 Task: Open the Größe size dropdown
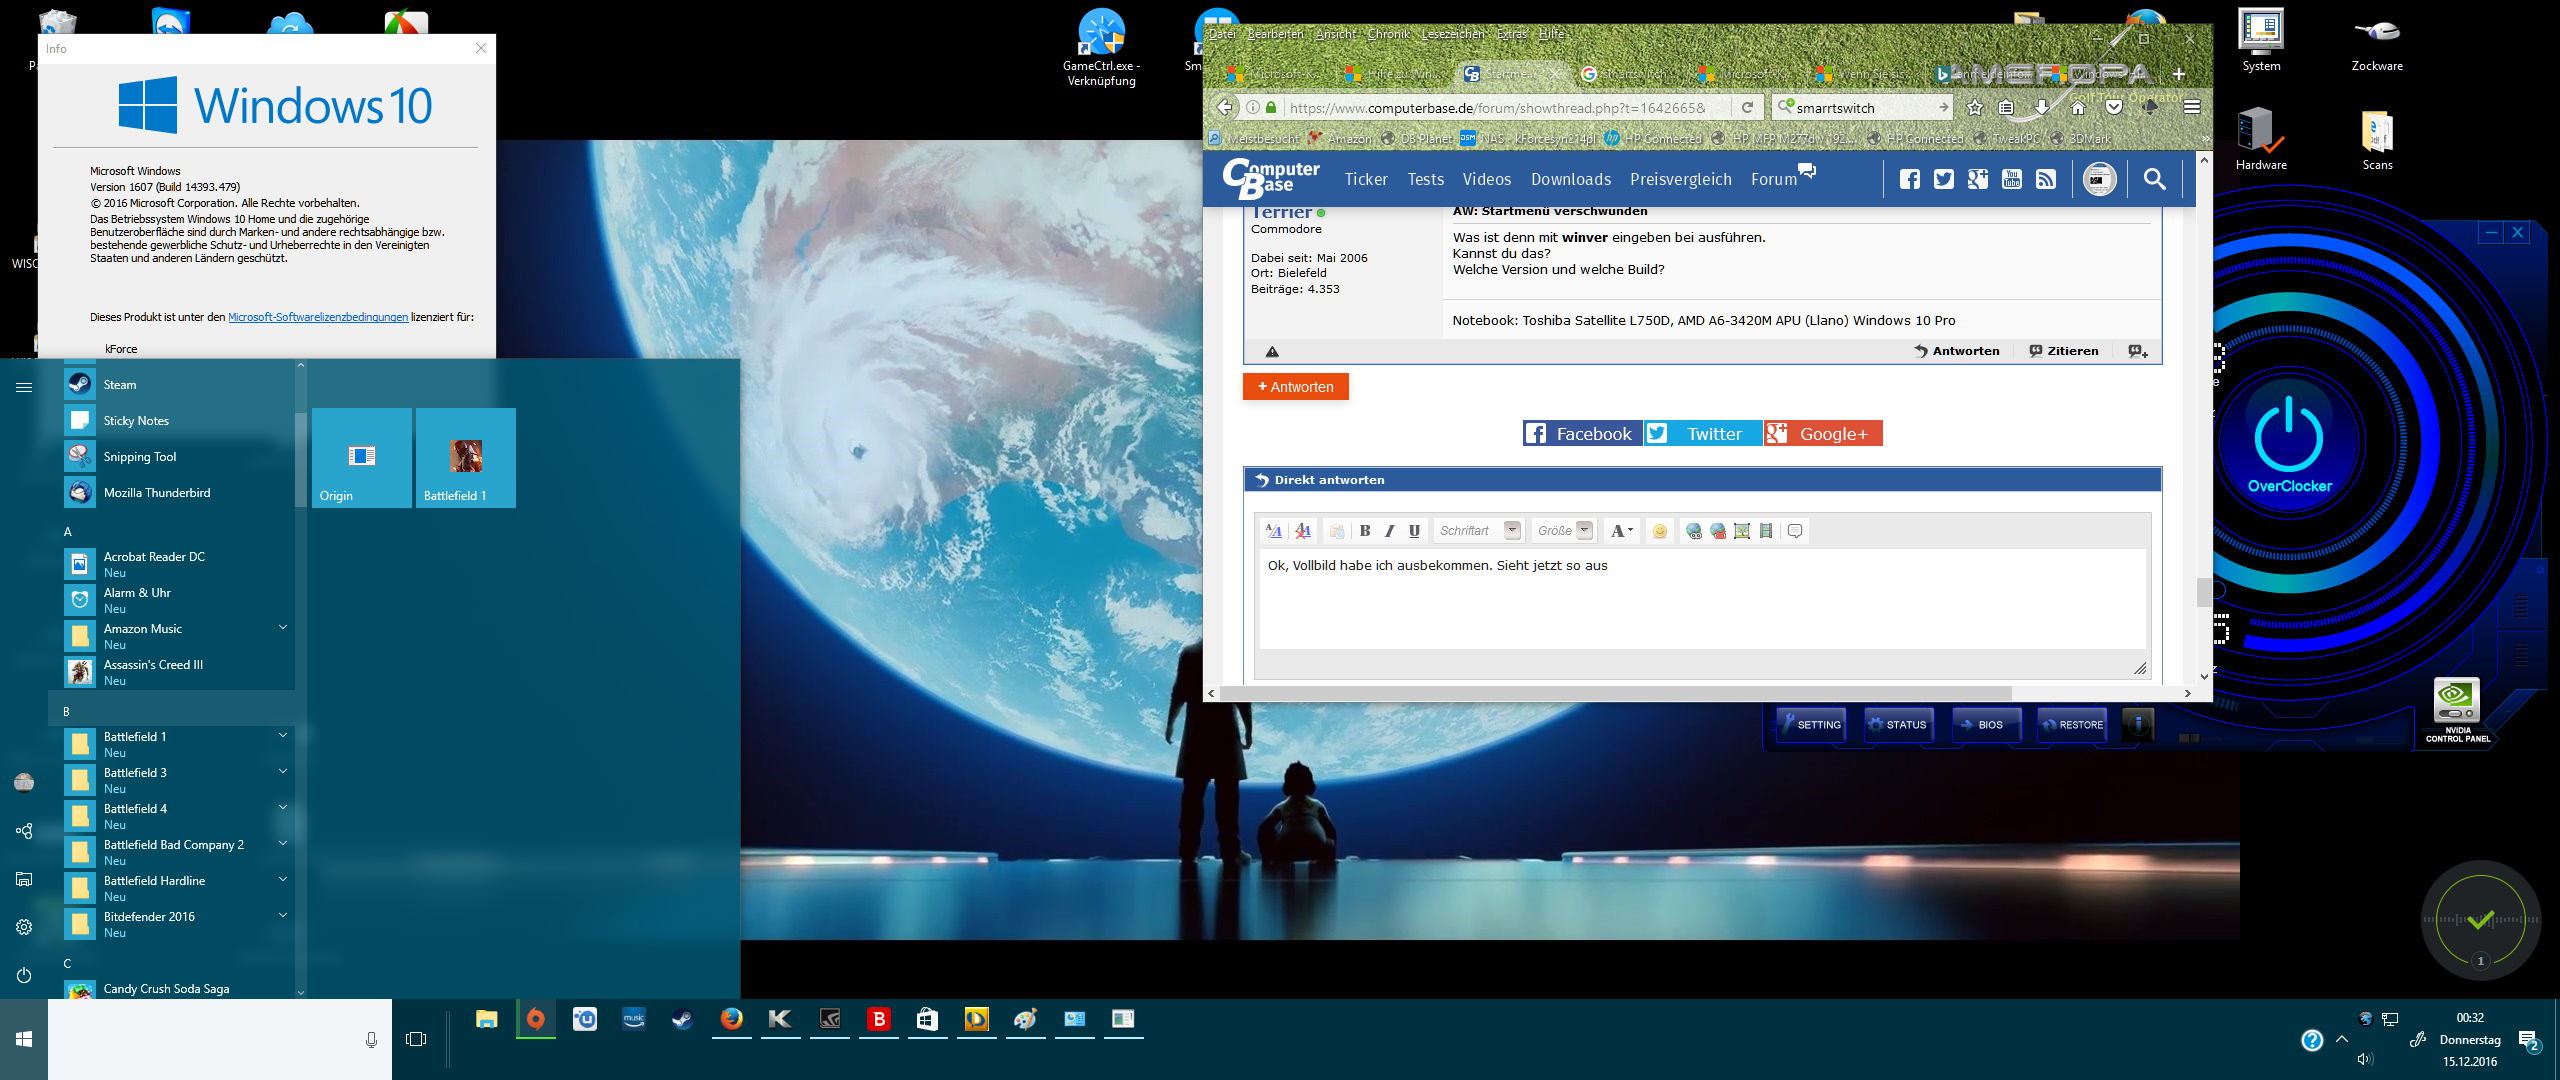(x=1585, y=531)
